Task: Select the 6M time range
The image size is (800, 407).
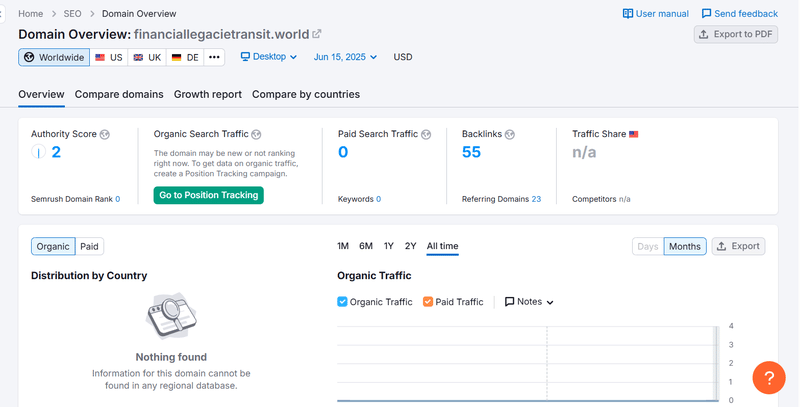Action: (x=366, y=246)
